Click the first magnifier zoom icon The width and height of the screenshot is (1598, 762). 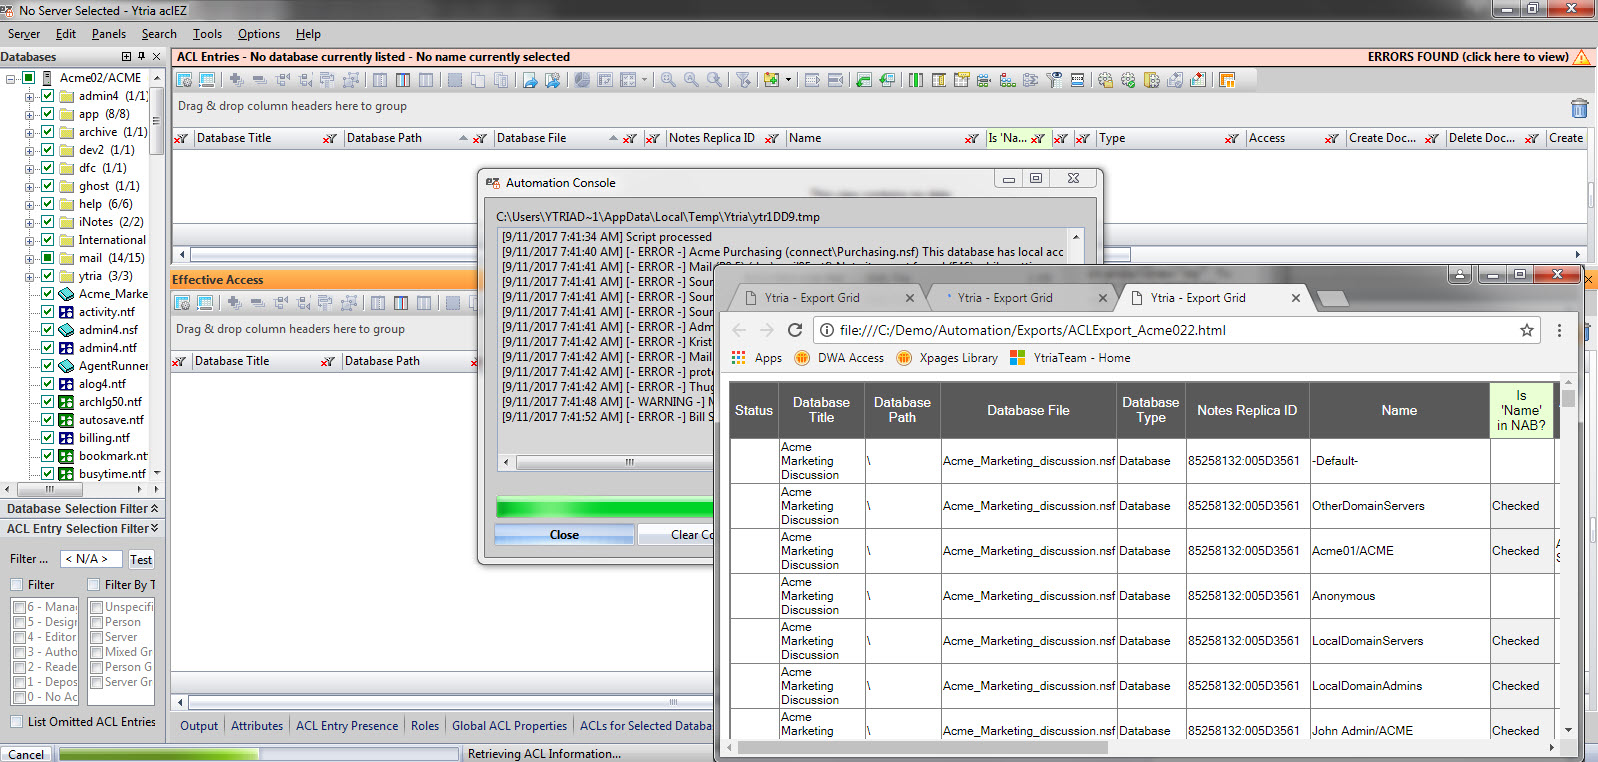[x=668, y=80]
